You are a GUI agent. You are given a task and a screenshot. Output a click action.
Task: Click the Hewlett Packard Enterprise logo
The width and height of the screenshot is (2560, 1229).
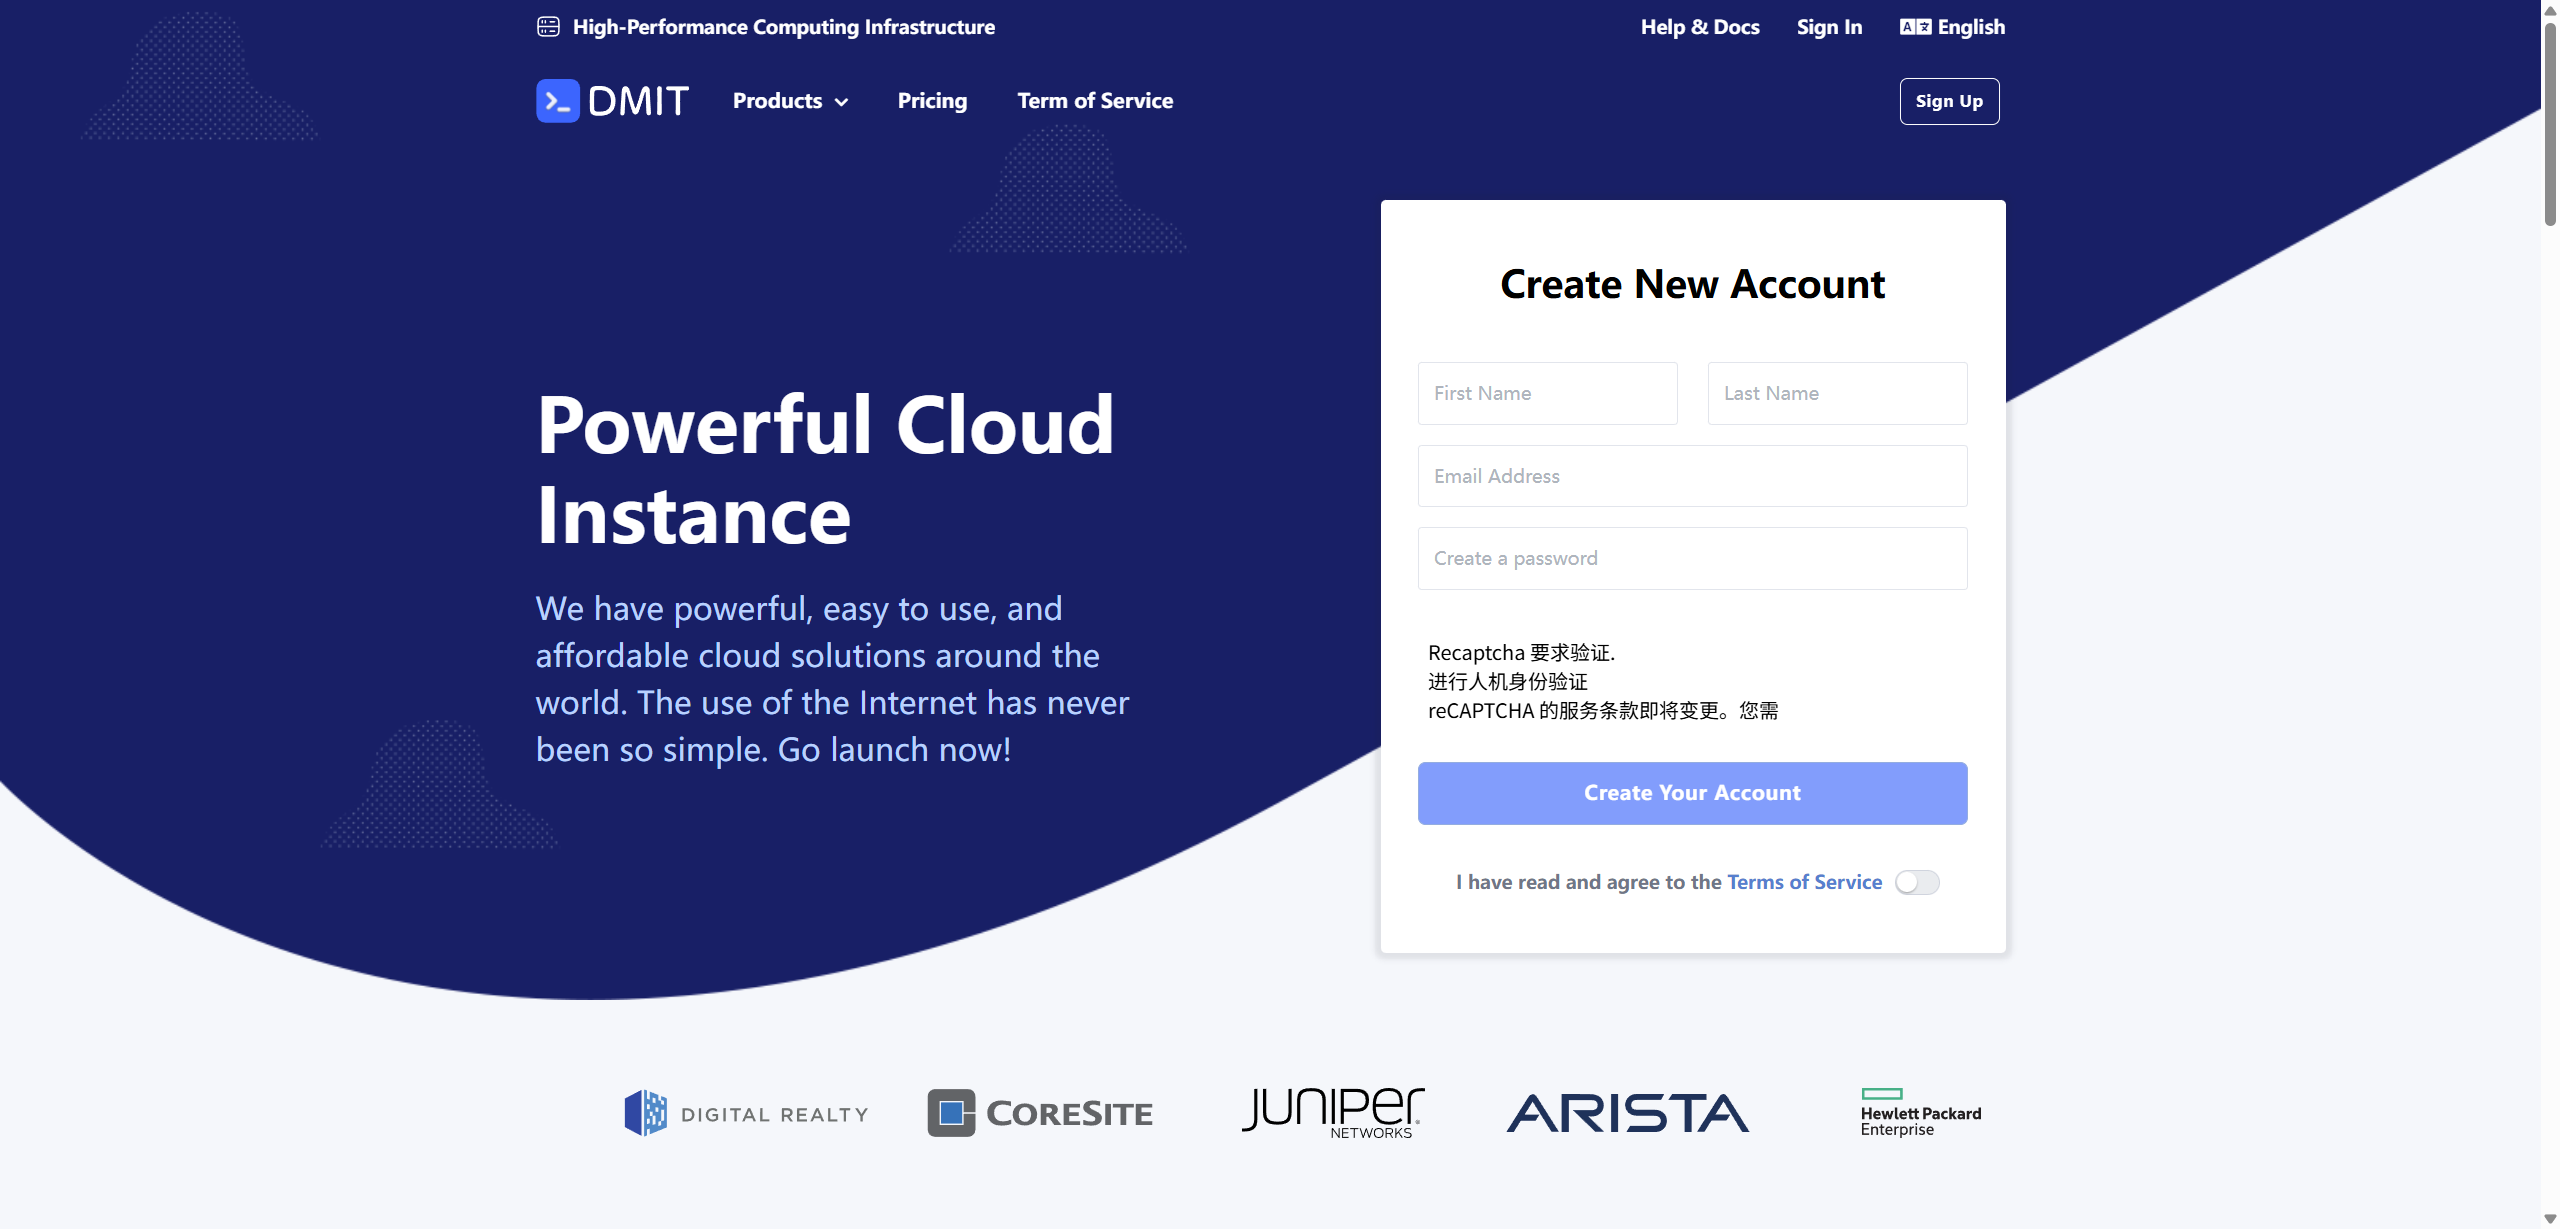point(1920,1113)
